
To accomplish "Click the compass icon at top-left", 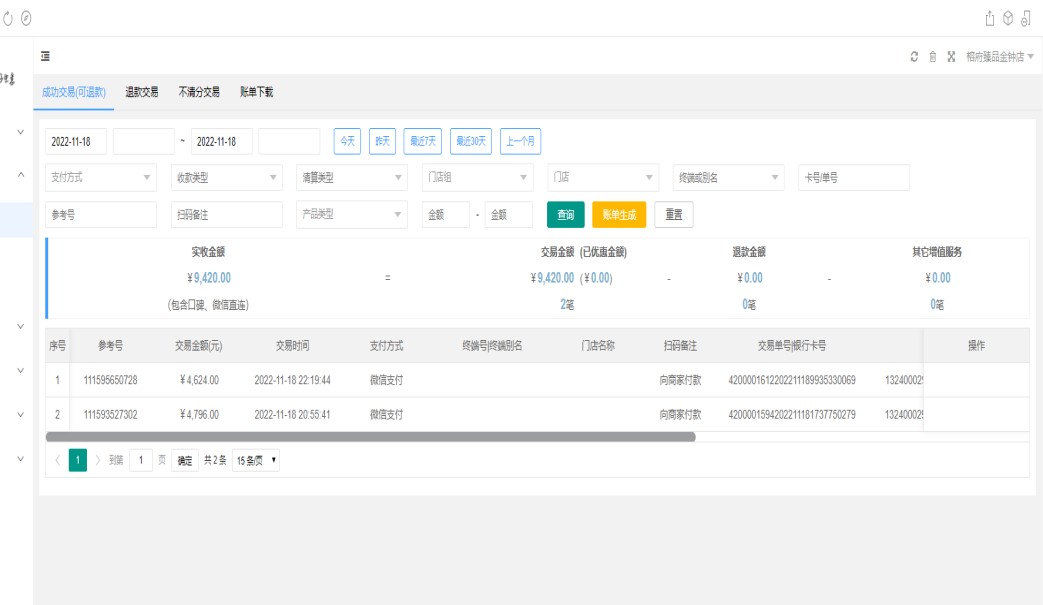I will [x=26, y=18].
